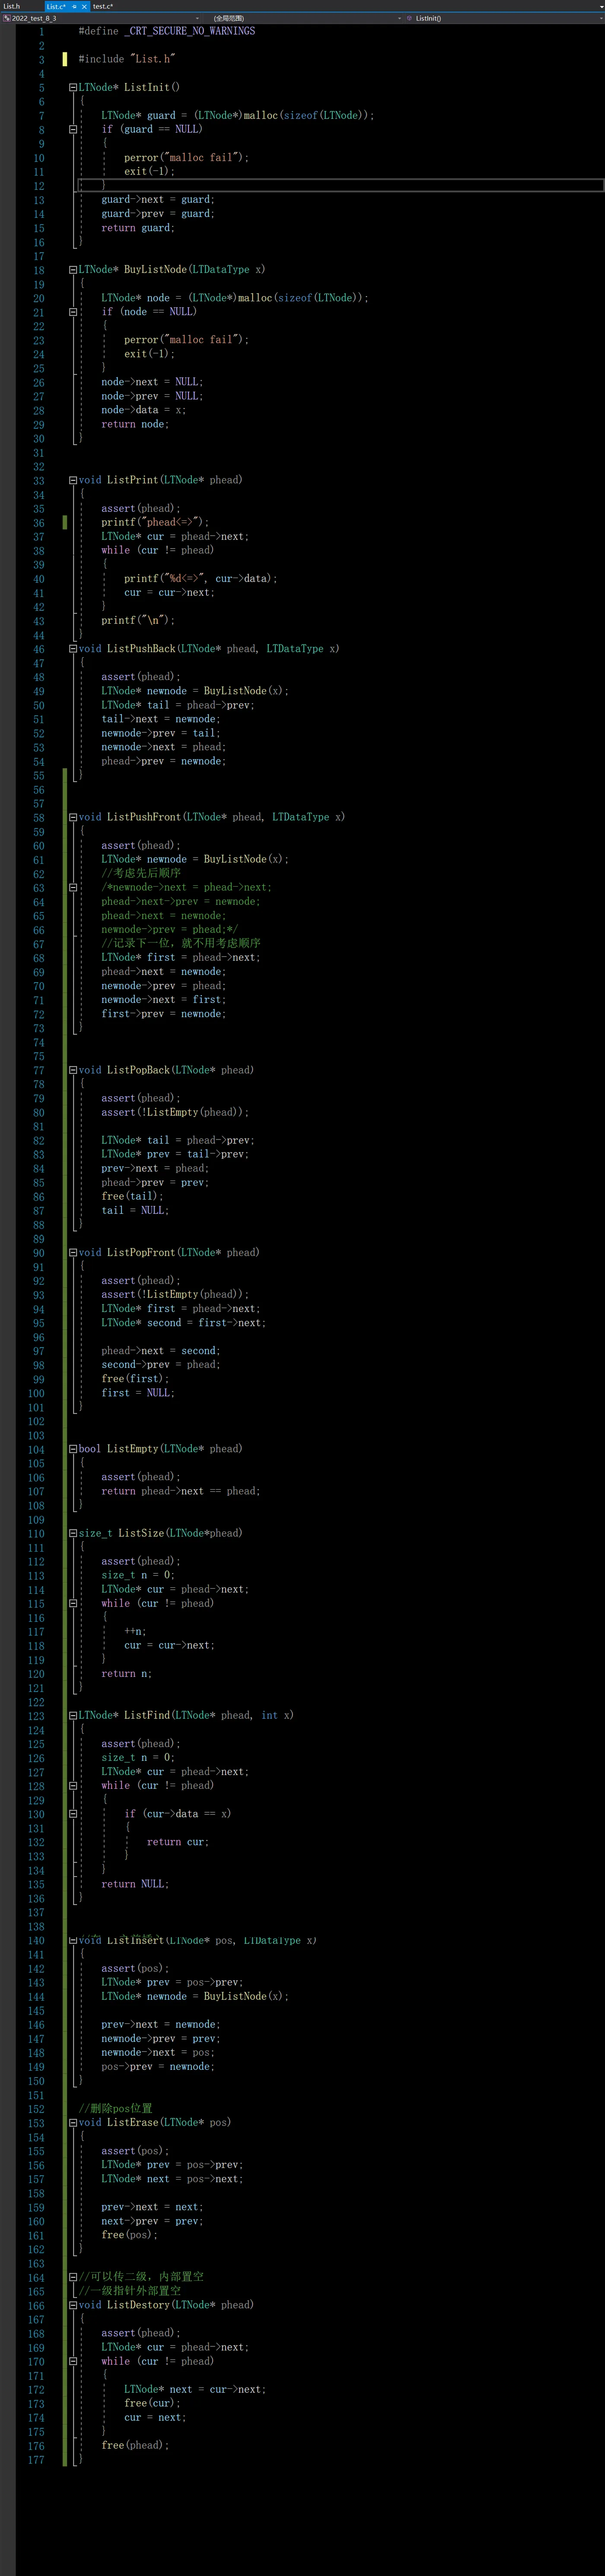Click the 'return guard;' statement
This screenshot has width=605, height=2576.
[x=138, y=228]
